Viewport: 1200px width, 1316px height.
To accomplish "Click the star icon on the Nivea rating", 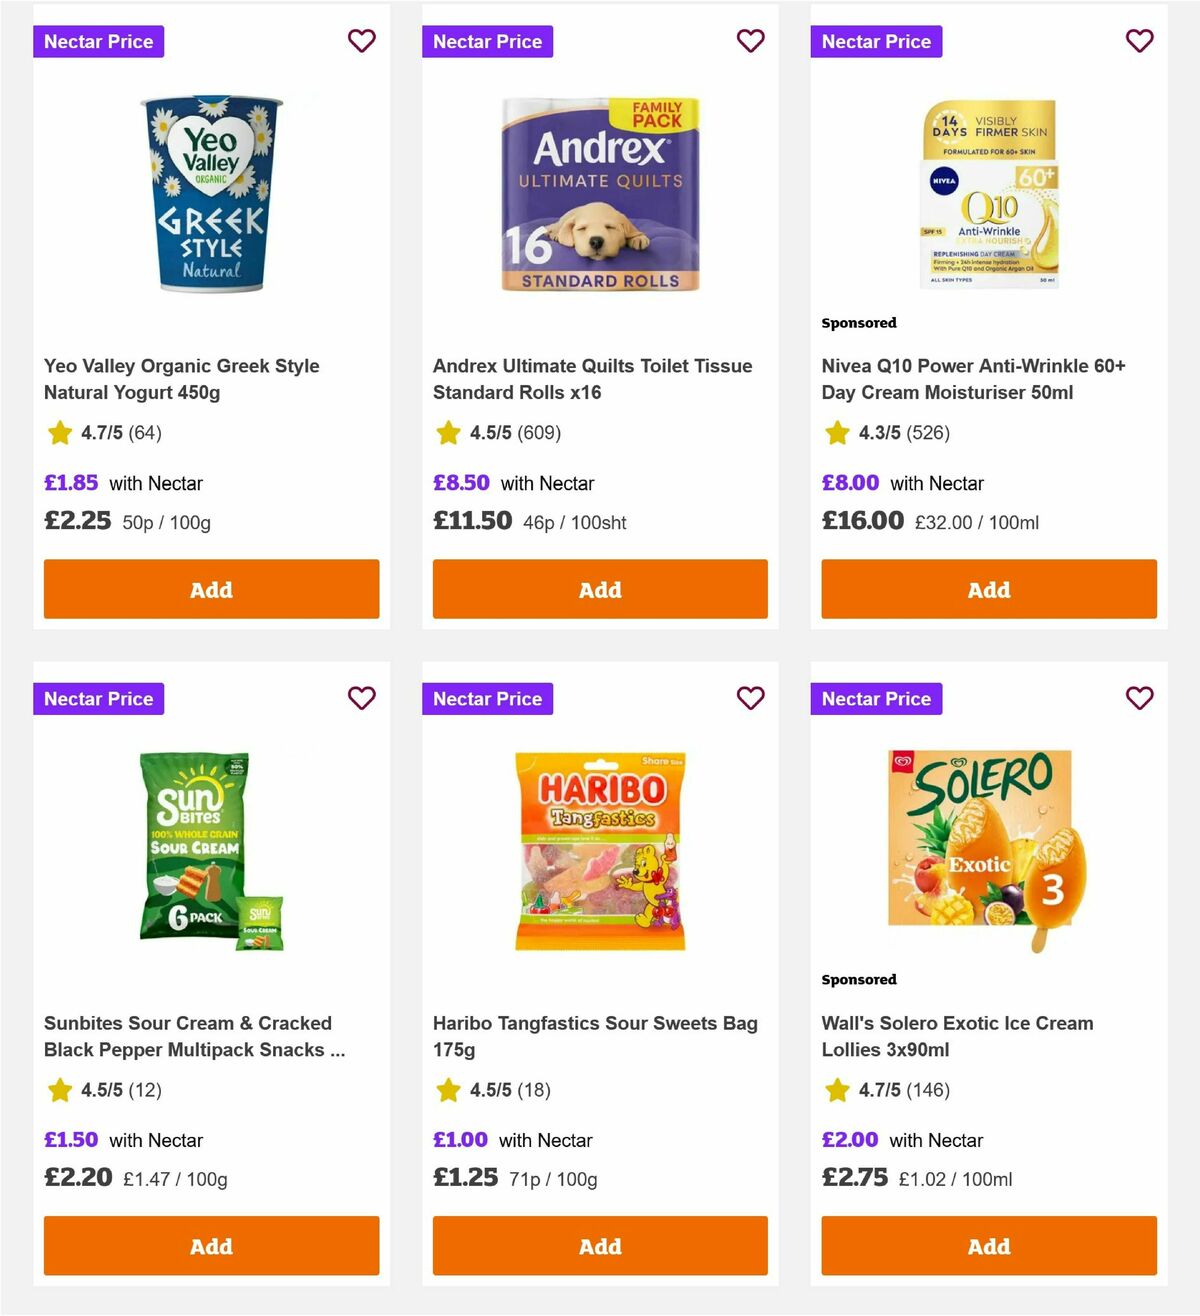I will tap(835, 432).
